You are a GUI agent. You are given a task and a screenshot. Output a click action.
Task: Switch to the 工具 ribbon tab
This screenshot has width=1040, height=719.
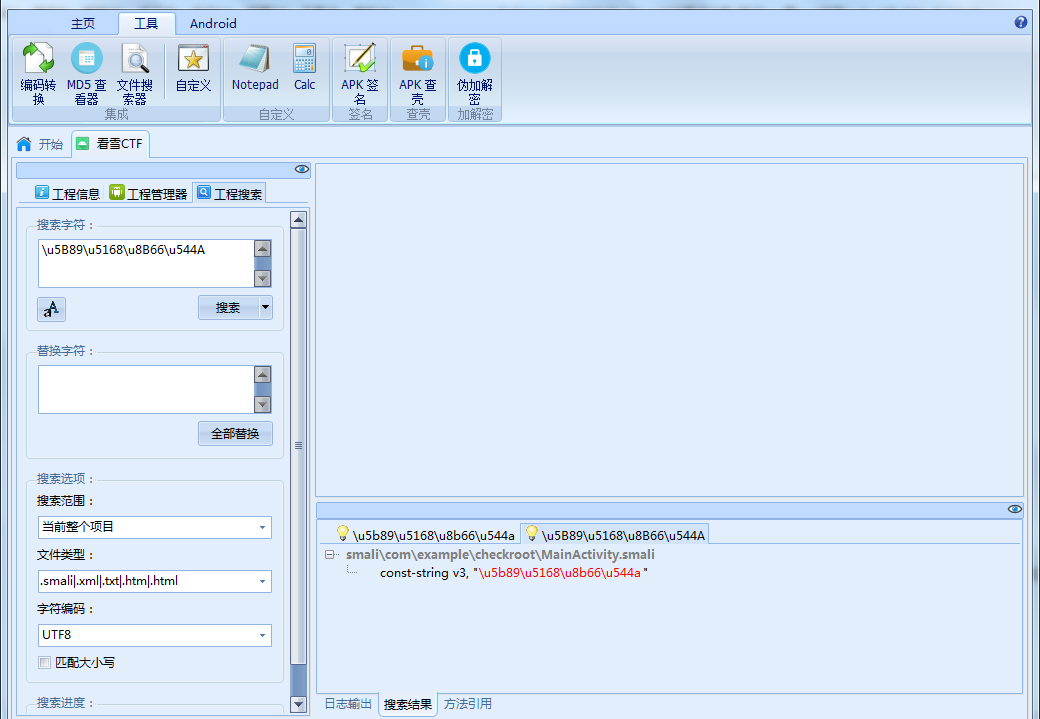(x=146, y=24)
